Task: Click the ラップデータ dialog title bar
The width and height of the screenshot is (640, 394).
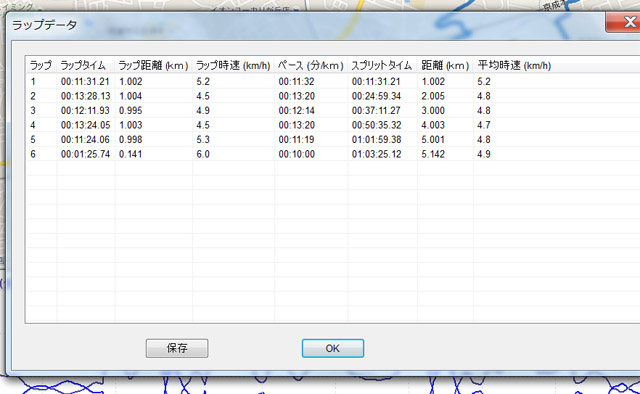Action: coord(306,25)
